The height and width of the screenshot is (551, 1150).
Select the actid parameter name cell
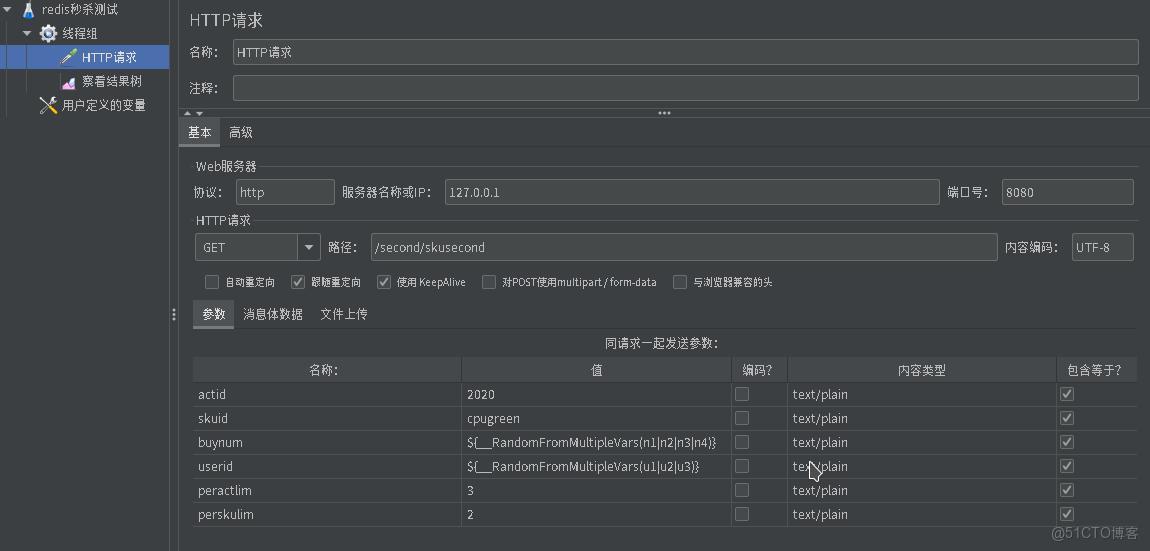327,395
